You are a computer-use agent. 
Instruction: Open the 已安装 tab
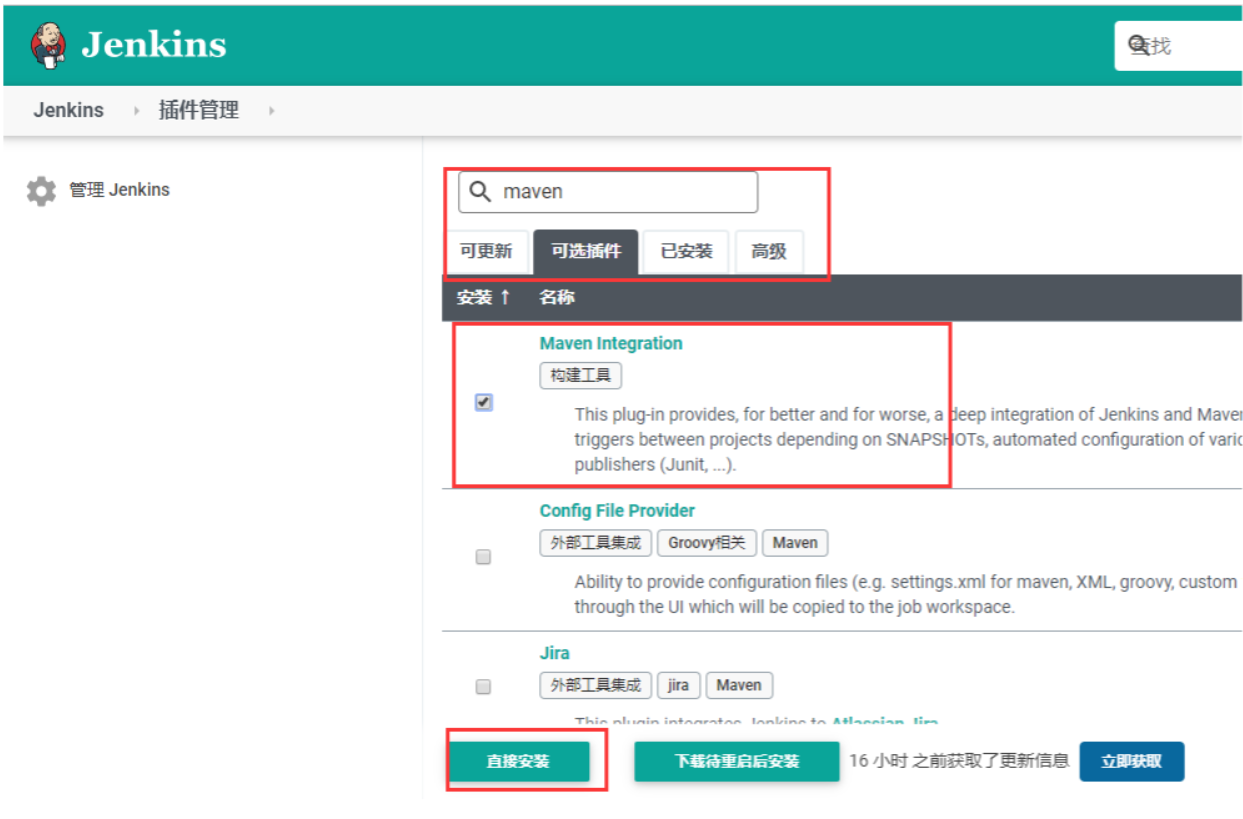[687, 251]
